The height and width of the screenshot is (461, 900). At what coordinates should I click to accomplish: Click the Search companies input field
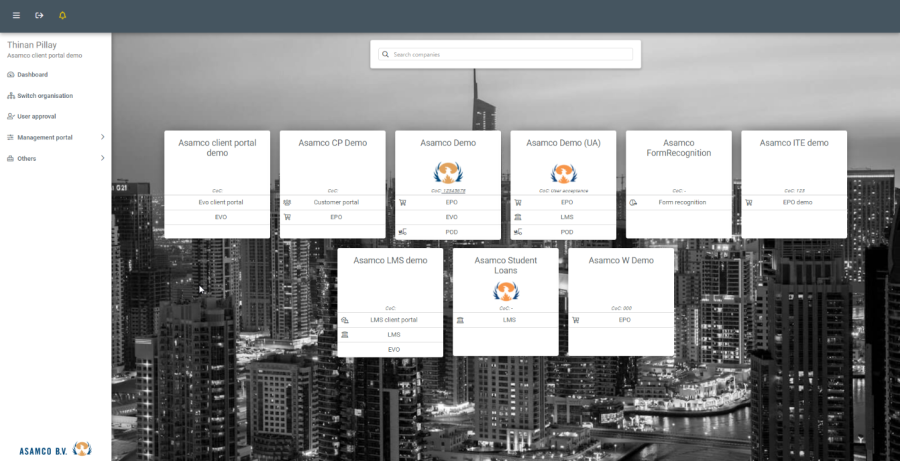tap(510, 54)
